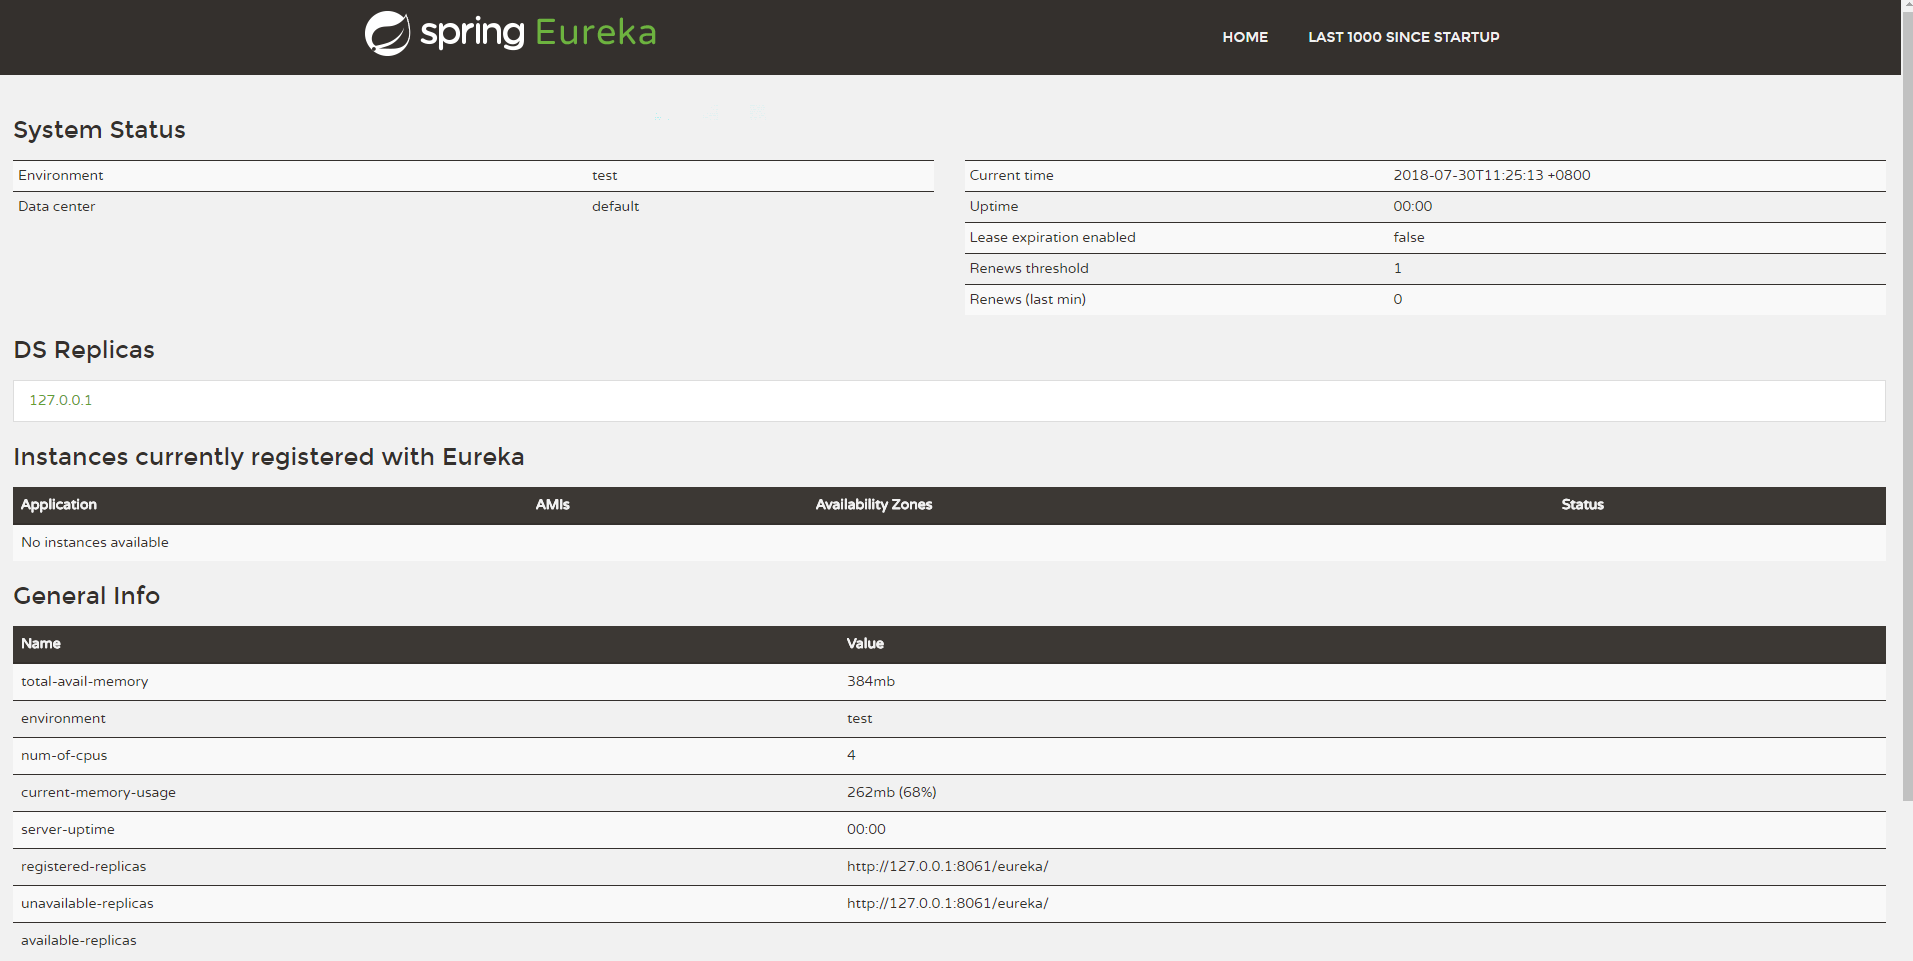Select the Renews threshold label
This screenshot has height=961, width=1913.
coord(1029,269)
